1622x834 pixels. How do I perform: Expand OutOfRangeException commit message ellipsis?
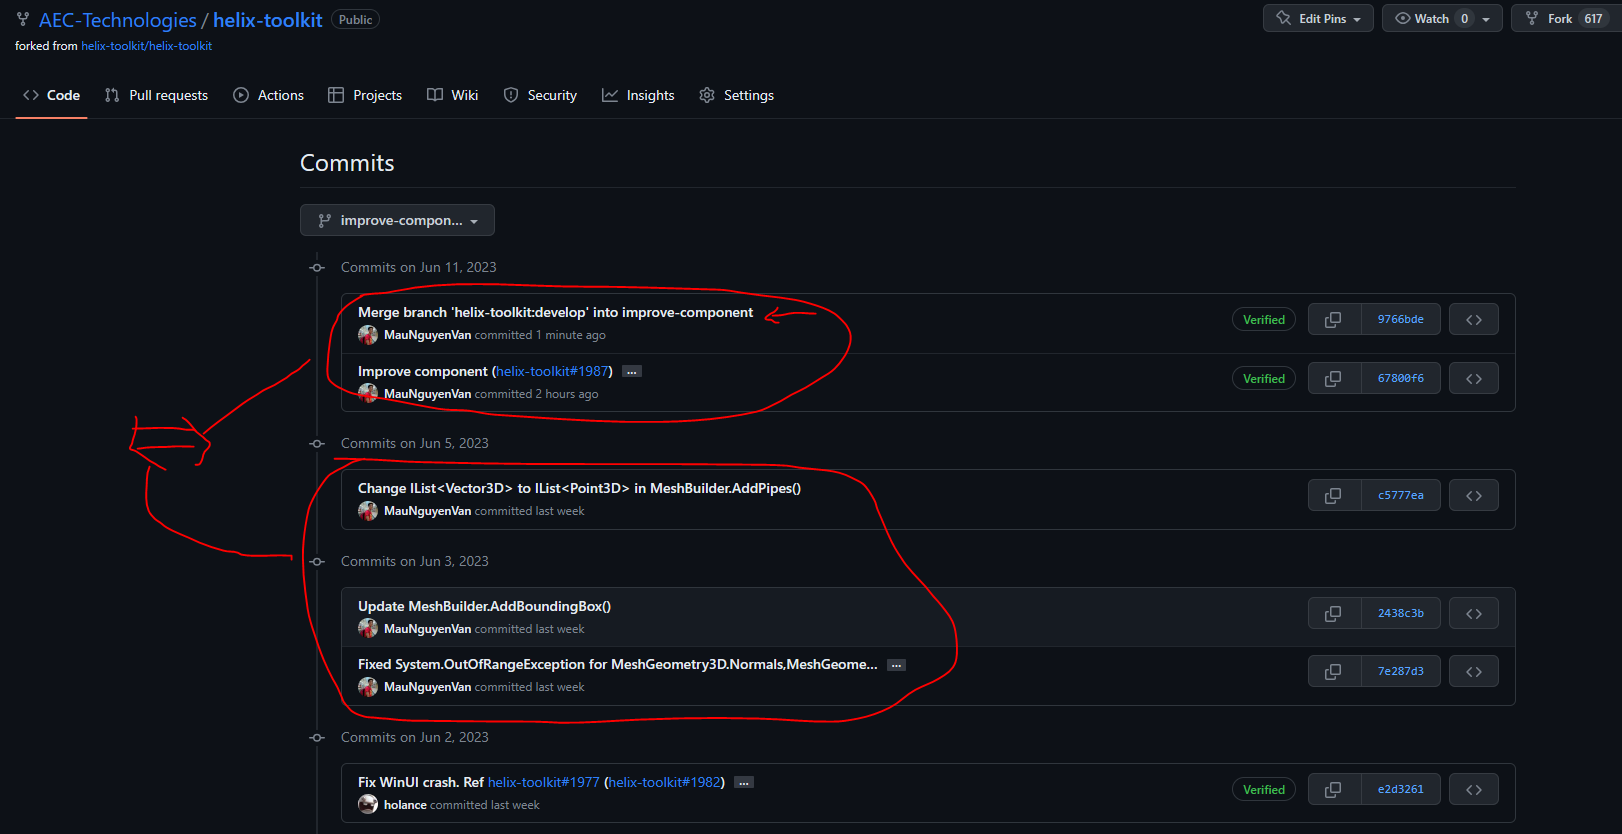pyautogui.click(x=896, y=665)
